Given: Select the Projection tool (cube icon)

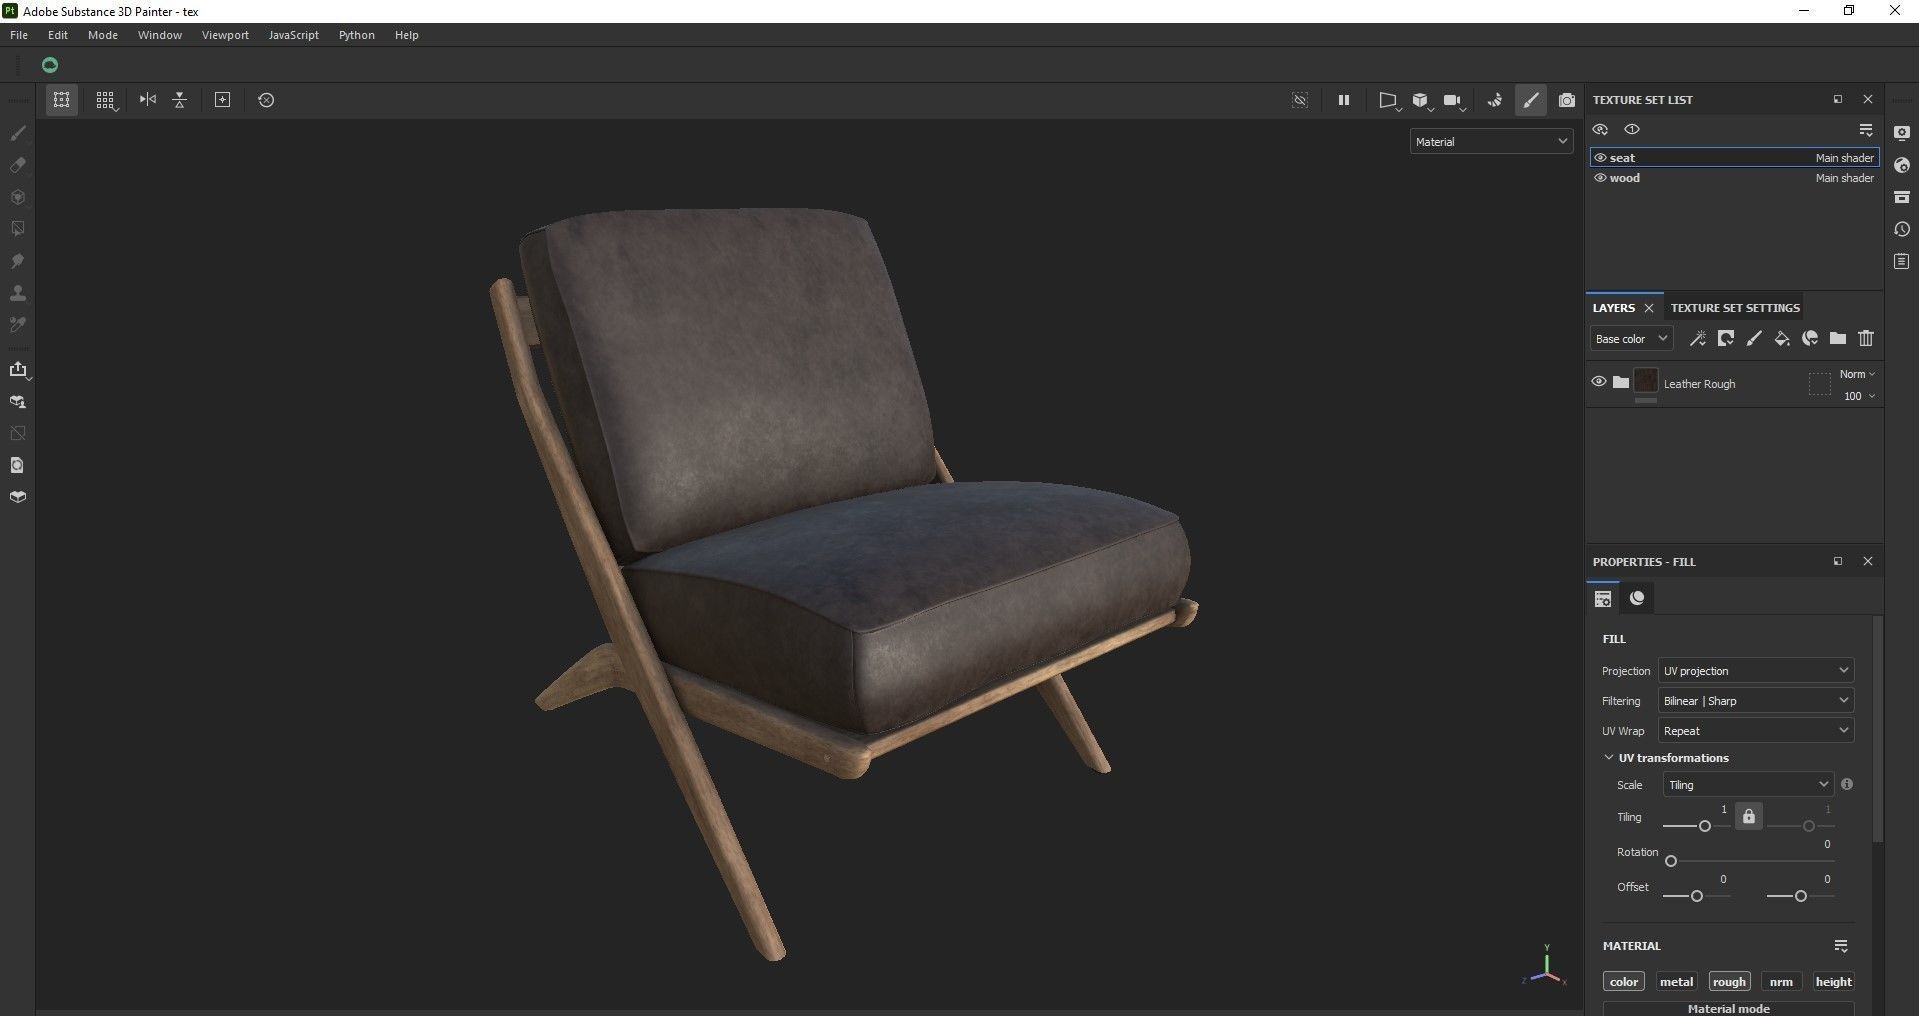Looking at the screenshot, I should click(x=17, y=197).
